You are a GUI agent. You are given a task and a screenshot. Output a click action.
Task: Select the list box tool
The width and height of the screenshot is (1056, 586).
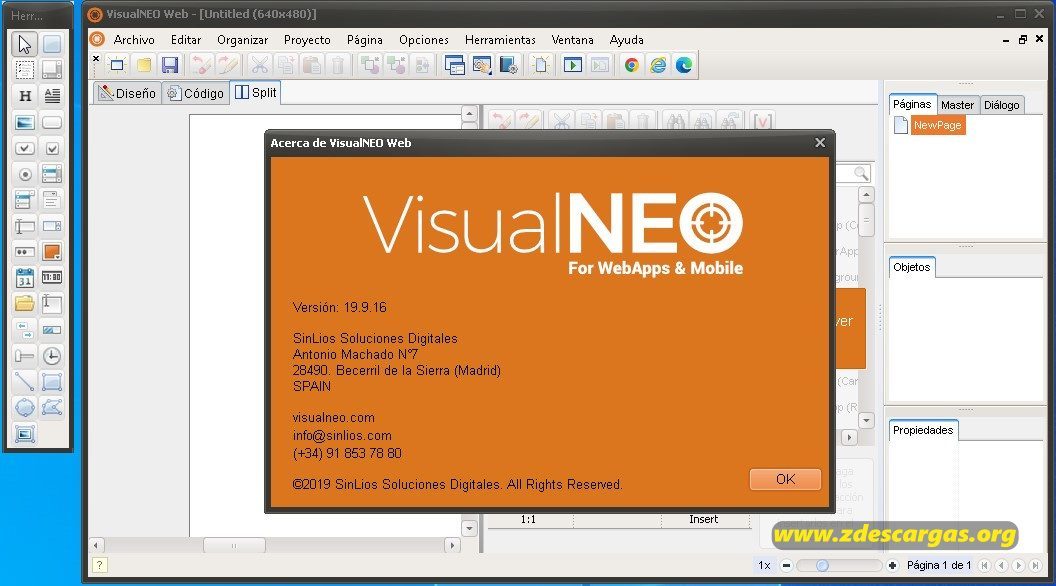pyautogui.click(x=52, y=174)
